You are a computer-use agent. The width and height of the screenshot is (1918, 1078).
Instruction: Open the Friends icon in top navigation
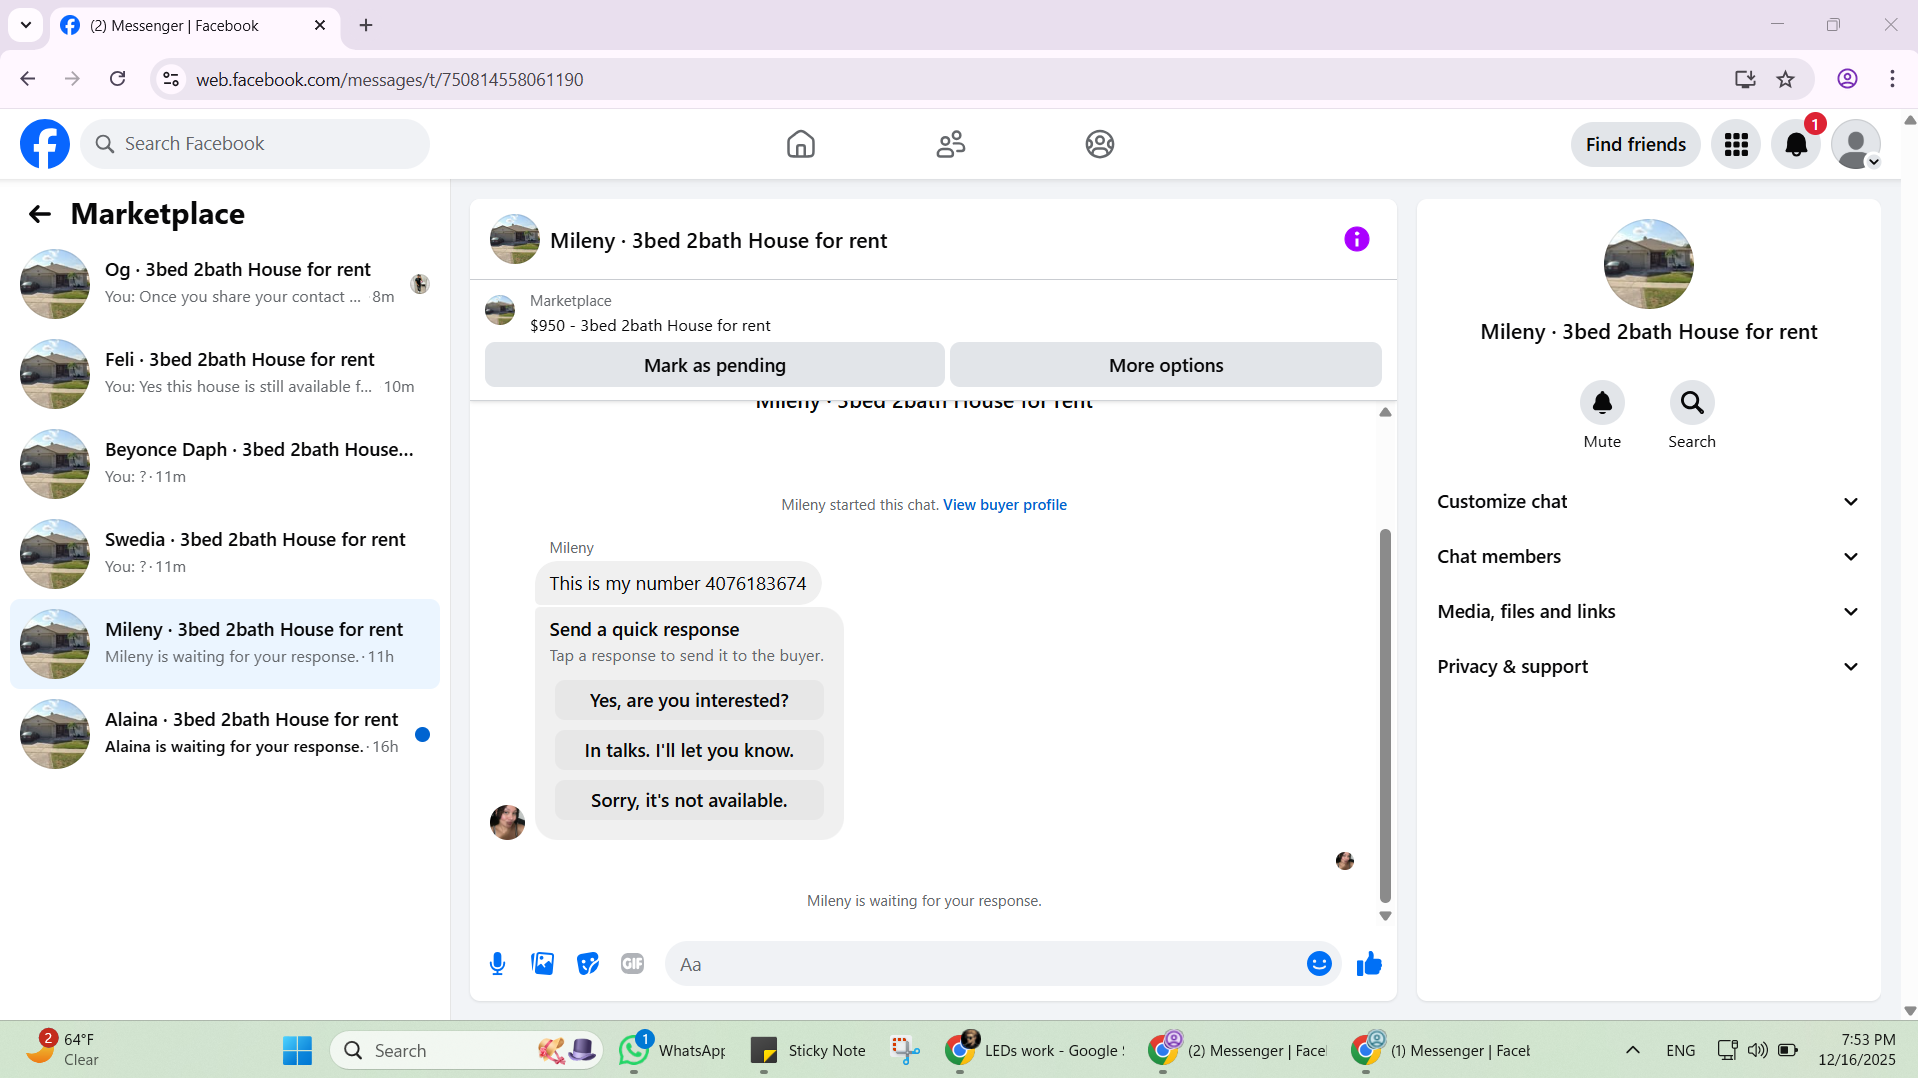[950, 144]
